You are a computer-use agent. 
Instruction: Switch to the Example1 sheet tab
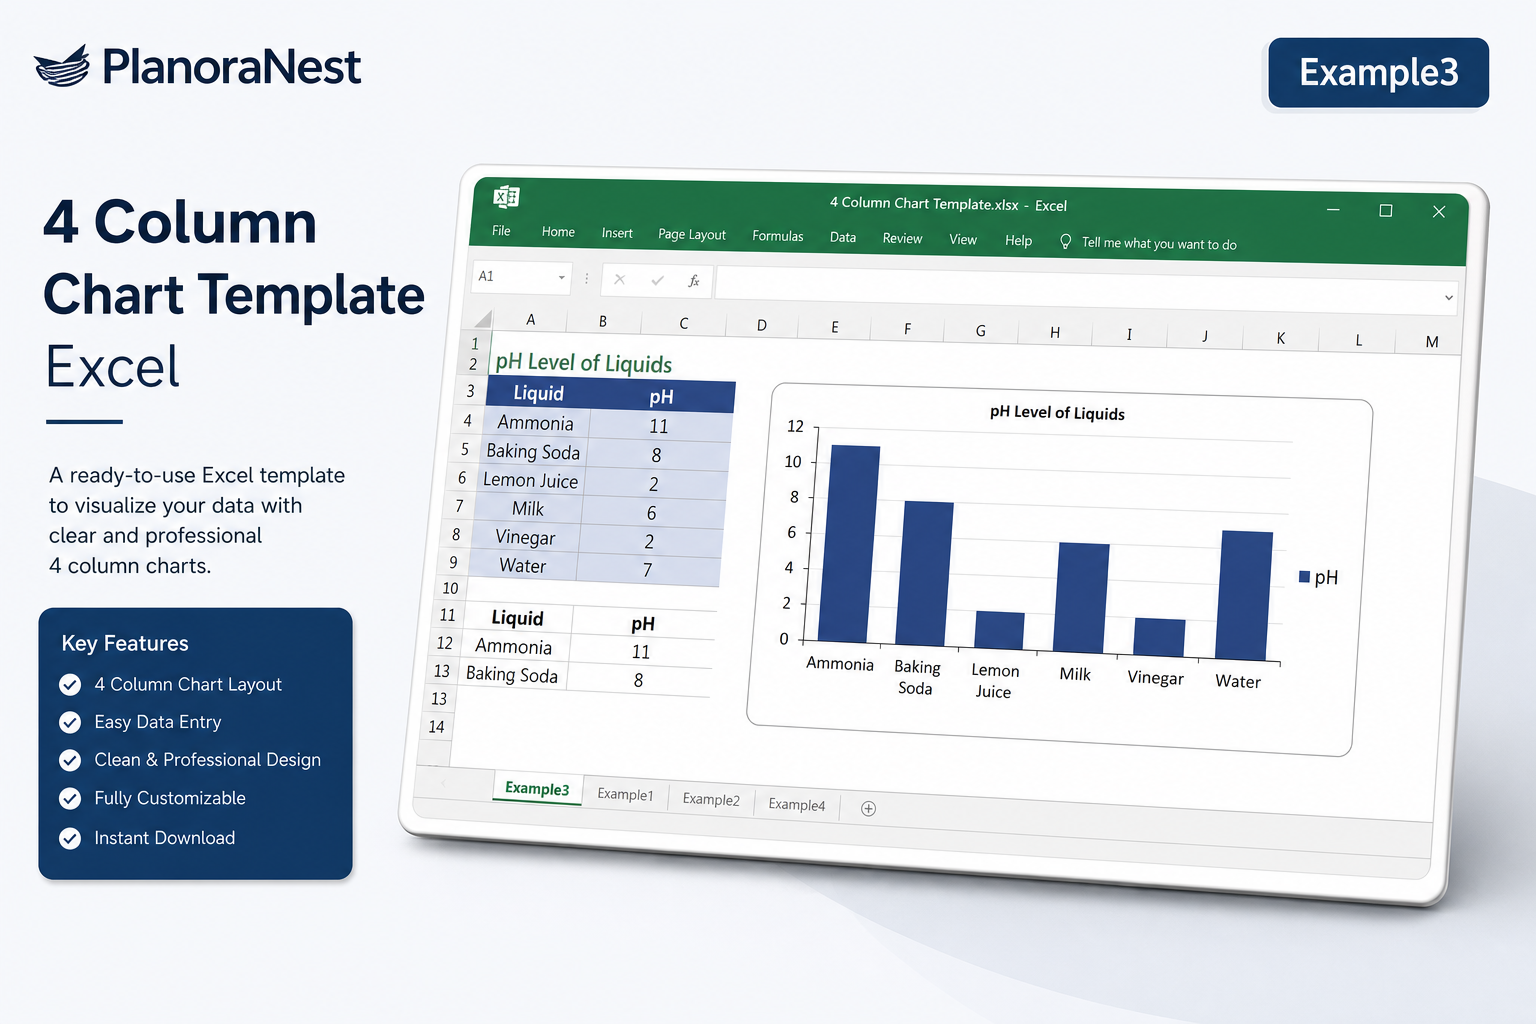click(x=625, y=794)
